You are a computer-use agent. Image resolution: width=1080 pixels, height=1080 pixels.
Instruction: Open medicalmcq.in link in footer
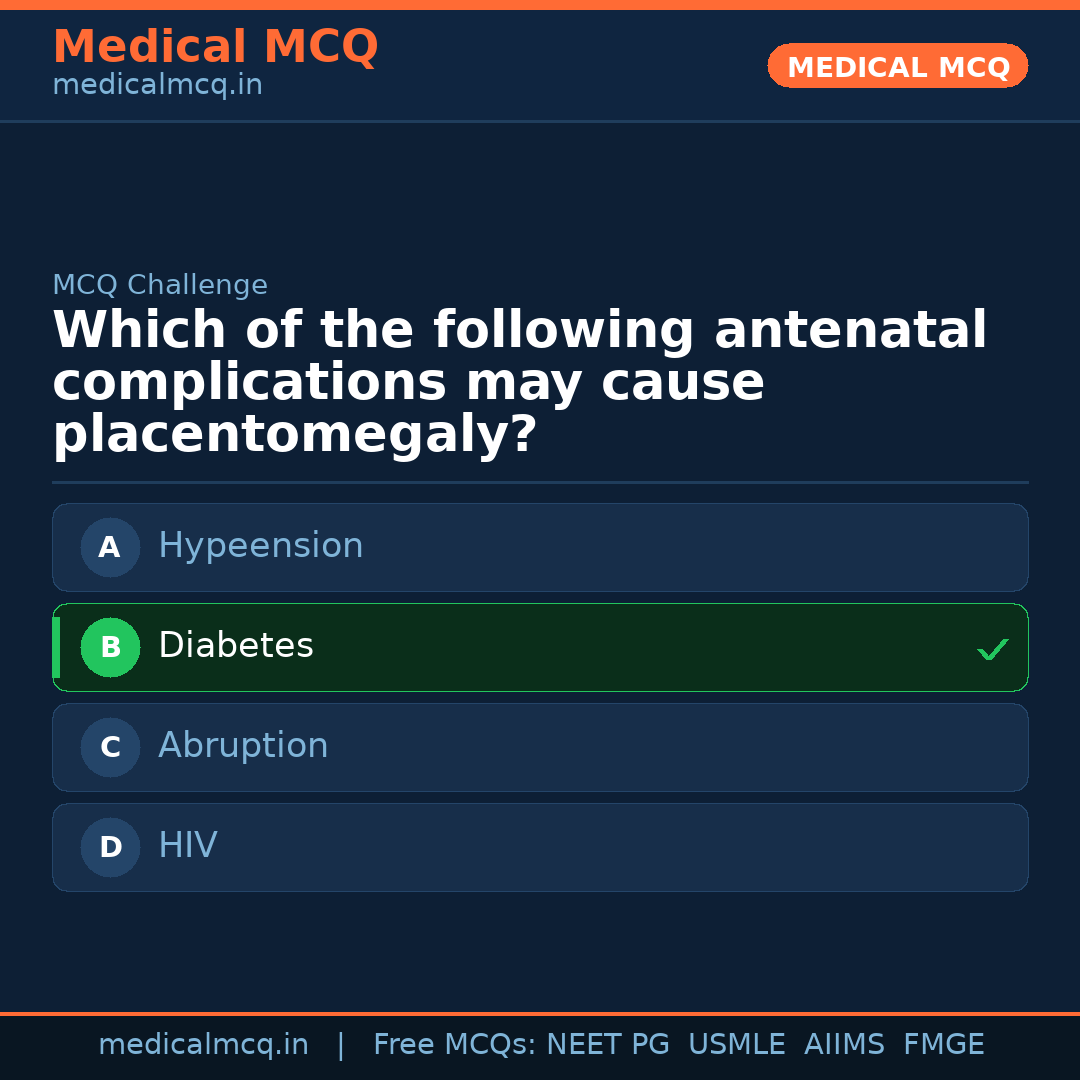tap(203, 1045)
